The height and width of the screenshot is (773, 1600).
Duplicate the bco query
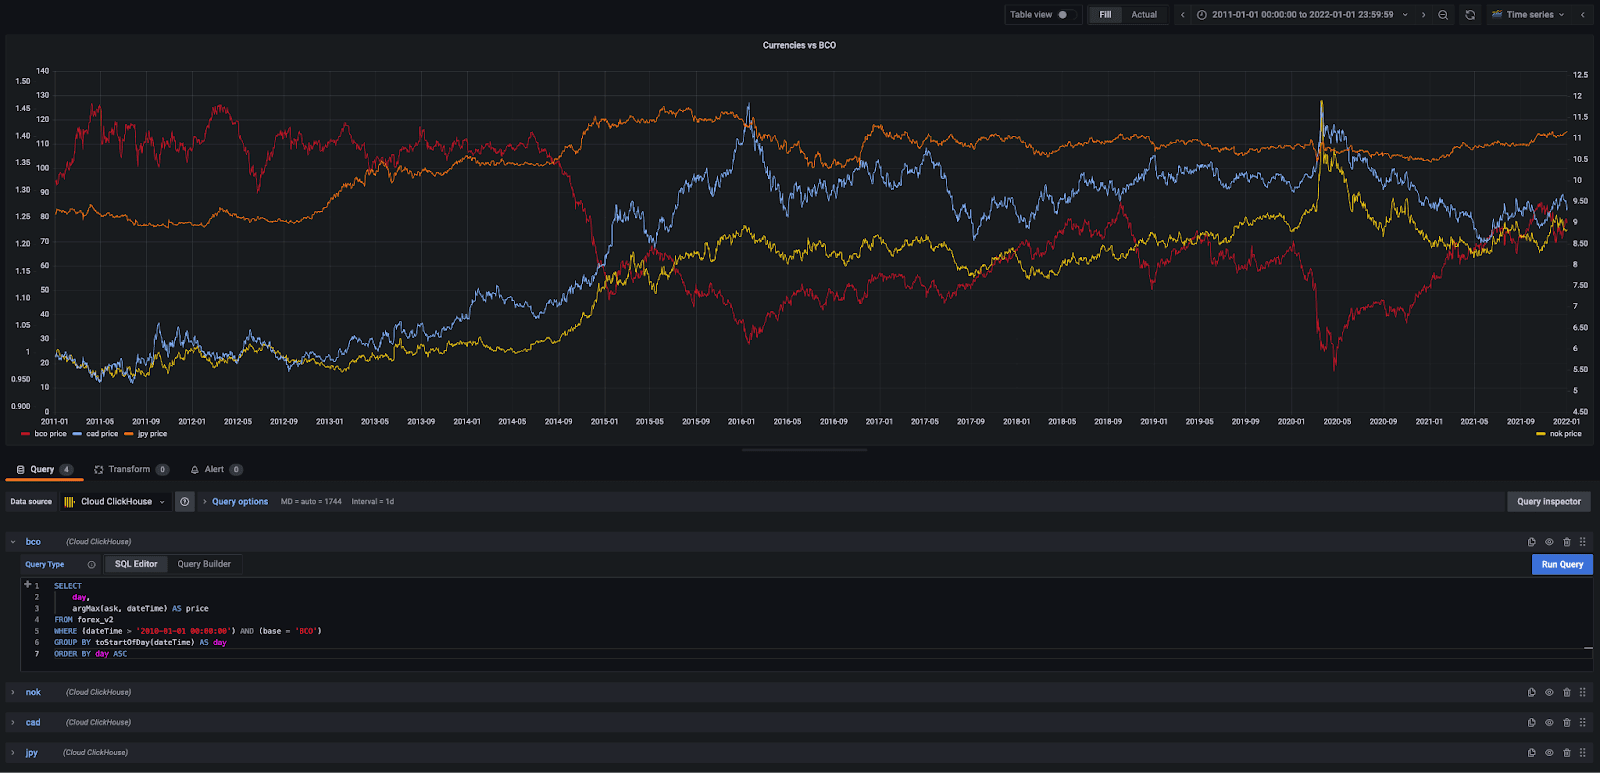(1531, 542)
